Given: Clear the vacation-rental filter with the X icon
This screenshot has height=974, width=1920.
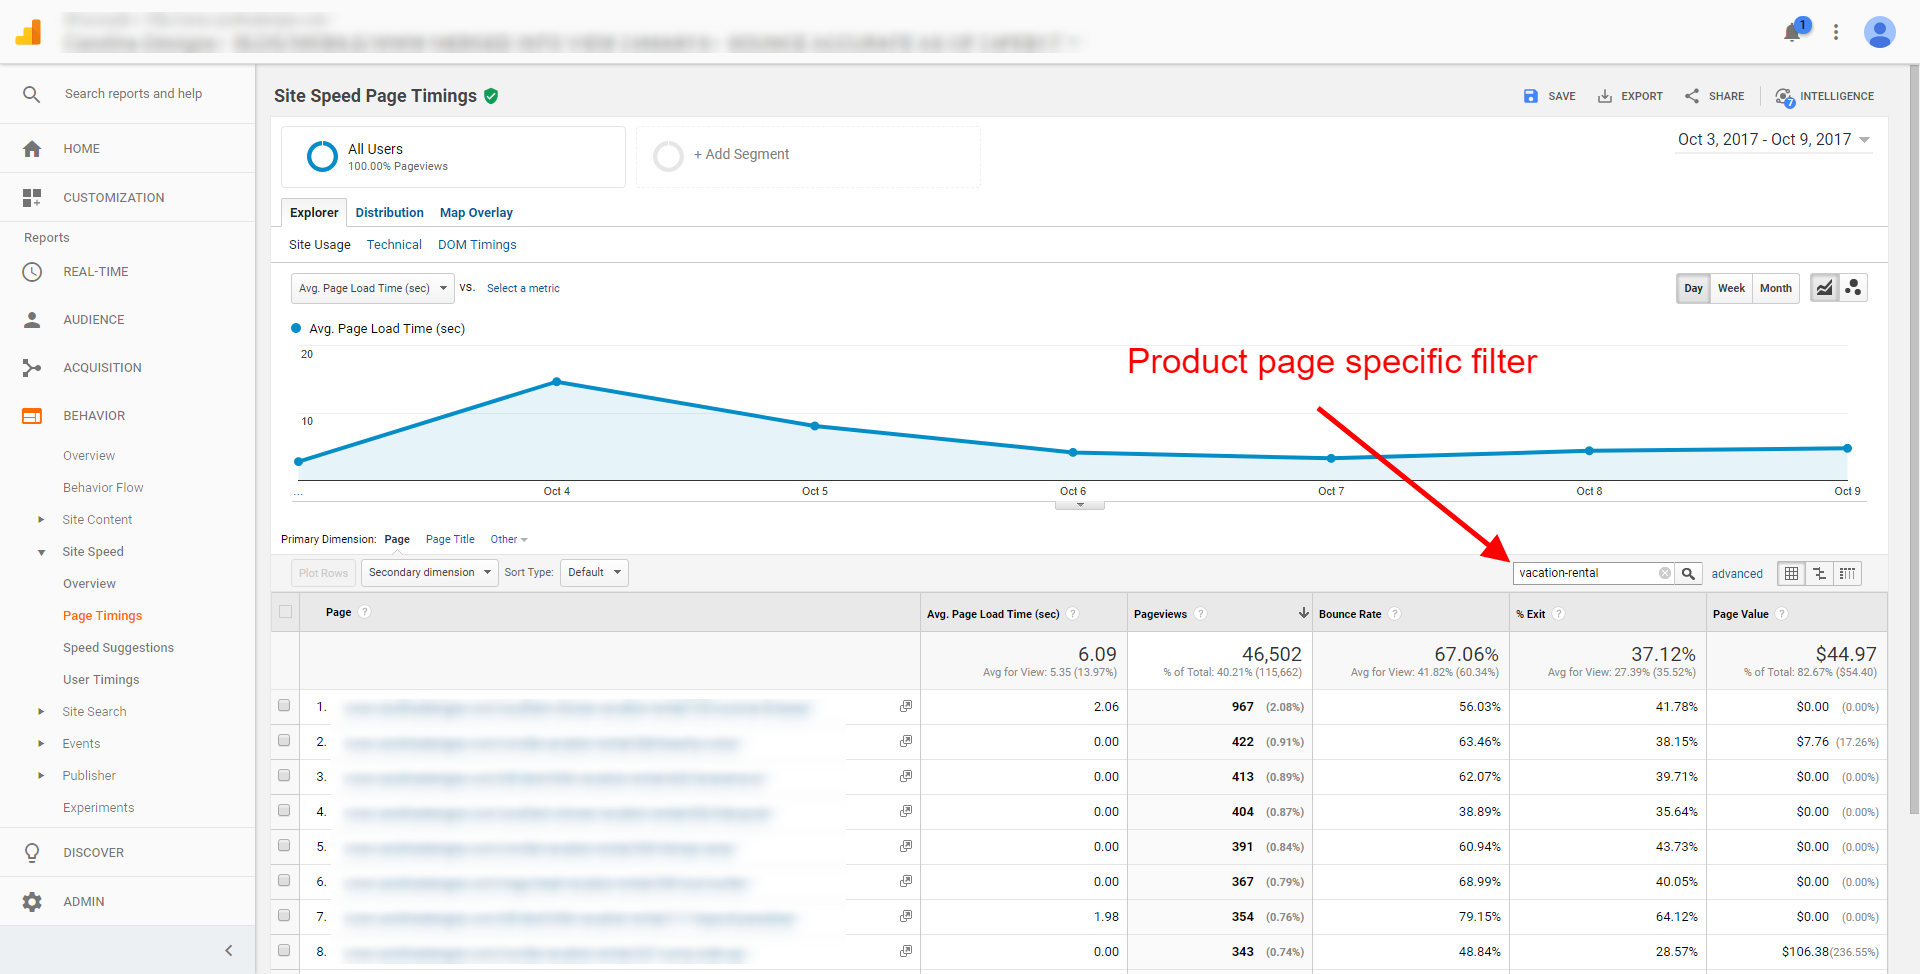Looking at the screenshot, I should [1664, 572].
